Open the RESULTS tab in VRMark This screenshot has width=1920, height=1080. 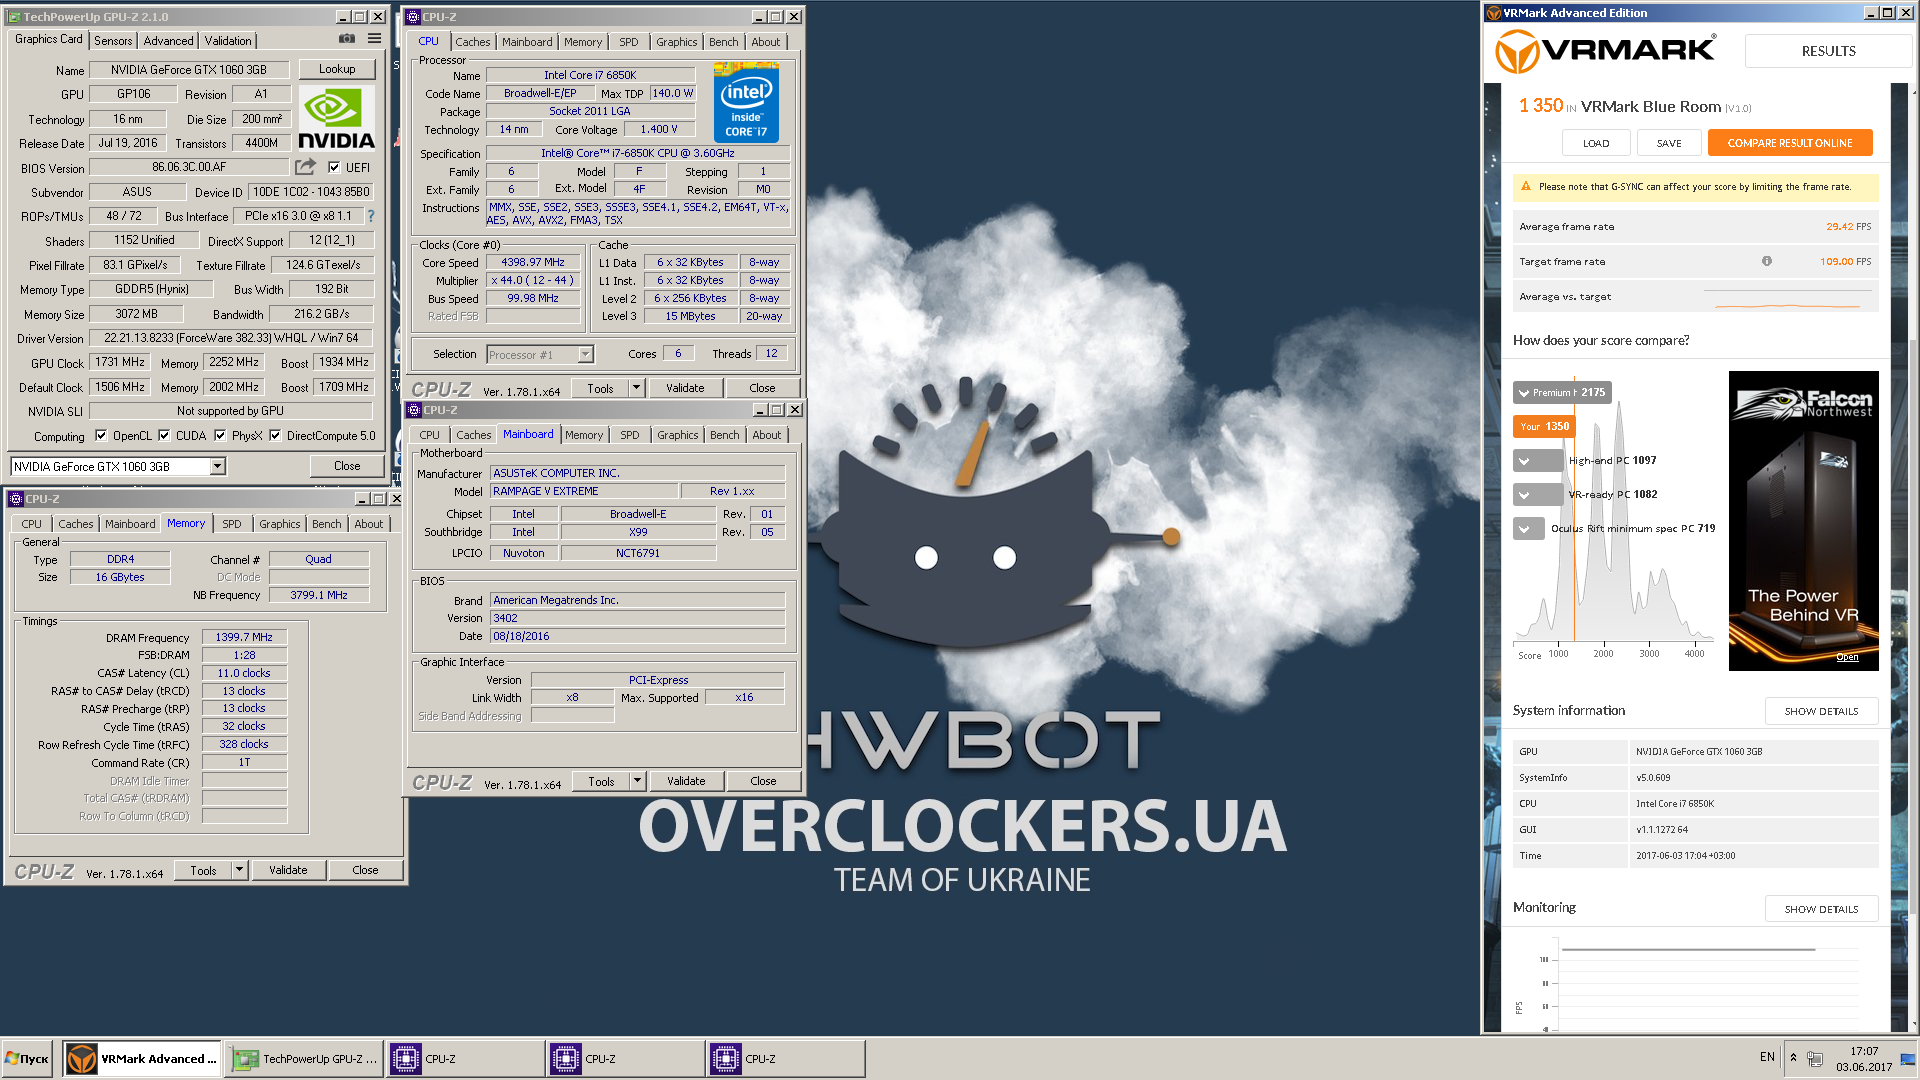coord(1828,51)
